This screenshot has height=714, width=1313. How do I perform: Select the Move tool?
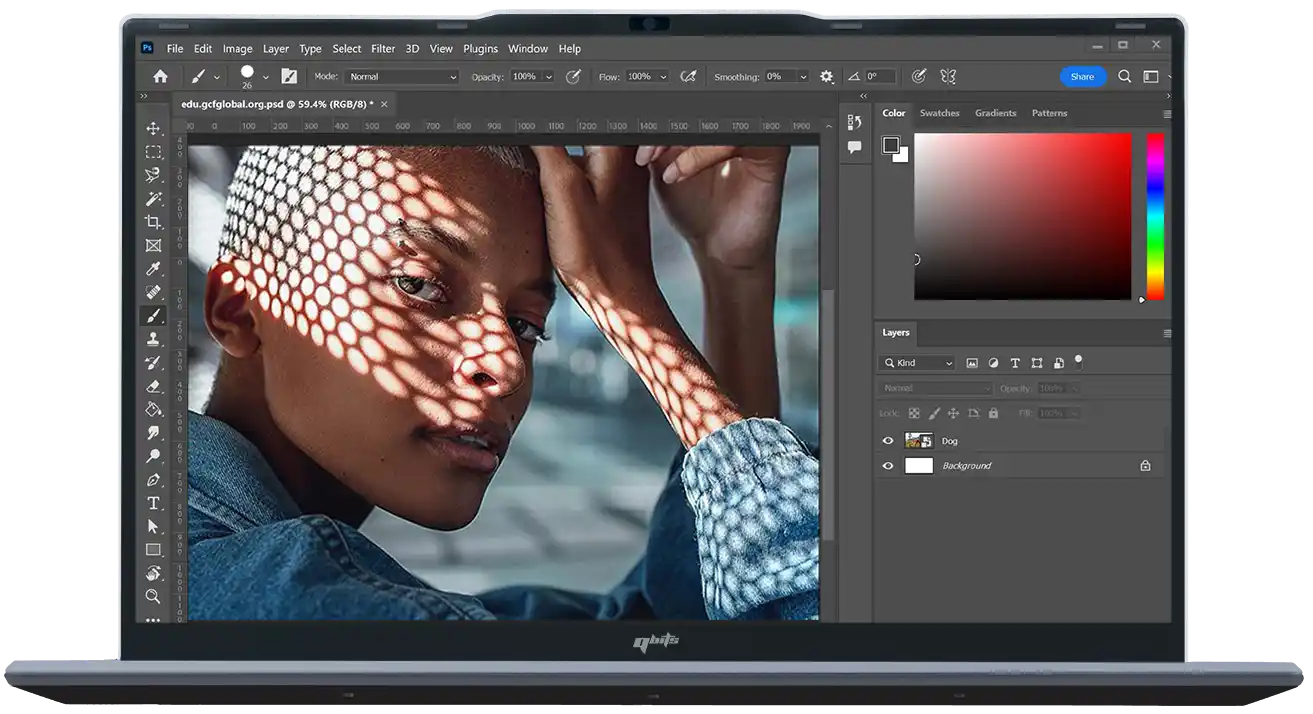point(153,128)
